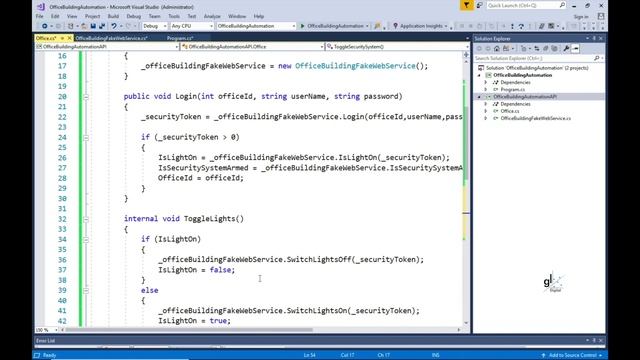This screenshot has height=360, width=640.
Task: Collapse the else block outlining toggle
Action: pos(86,291)
